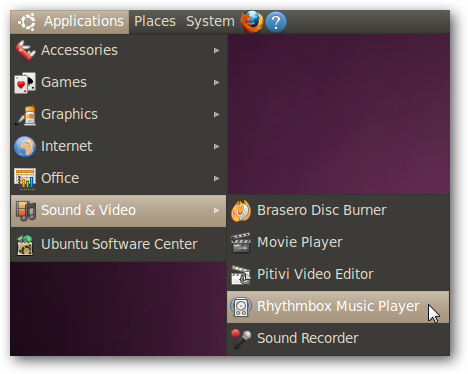Select the Internet menu entry text
Image resolution: width=468 pixels, height=374 pixels.
(67, 146)
